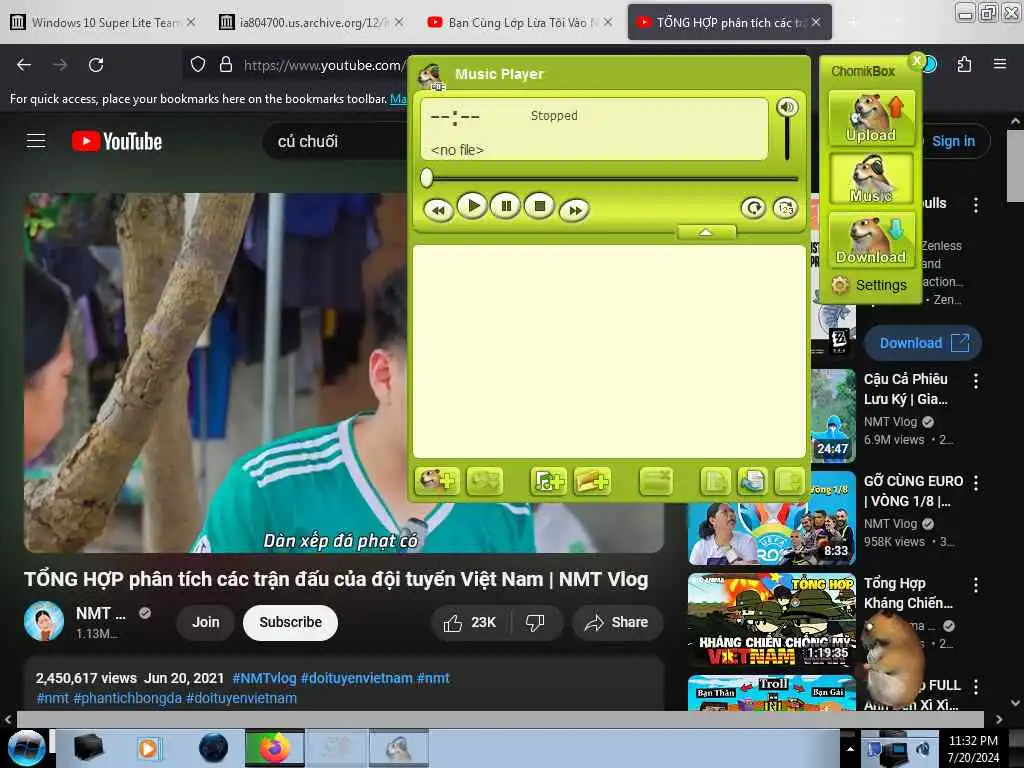This screenshot has height=768, width=1024.
Task: Click the Music Player seek bar knob
Action: point(426,178)
